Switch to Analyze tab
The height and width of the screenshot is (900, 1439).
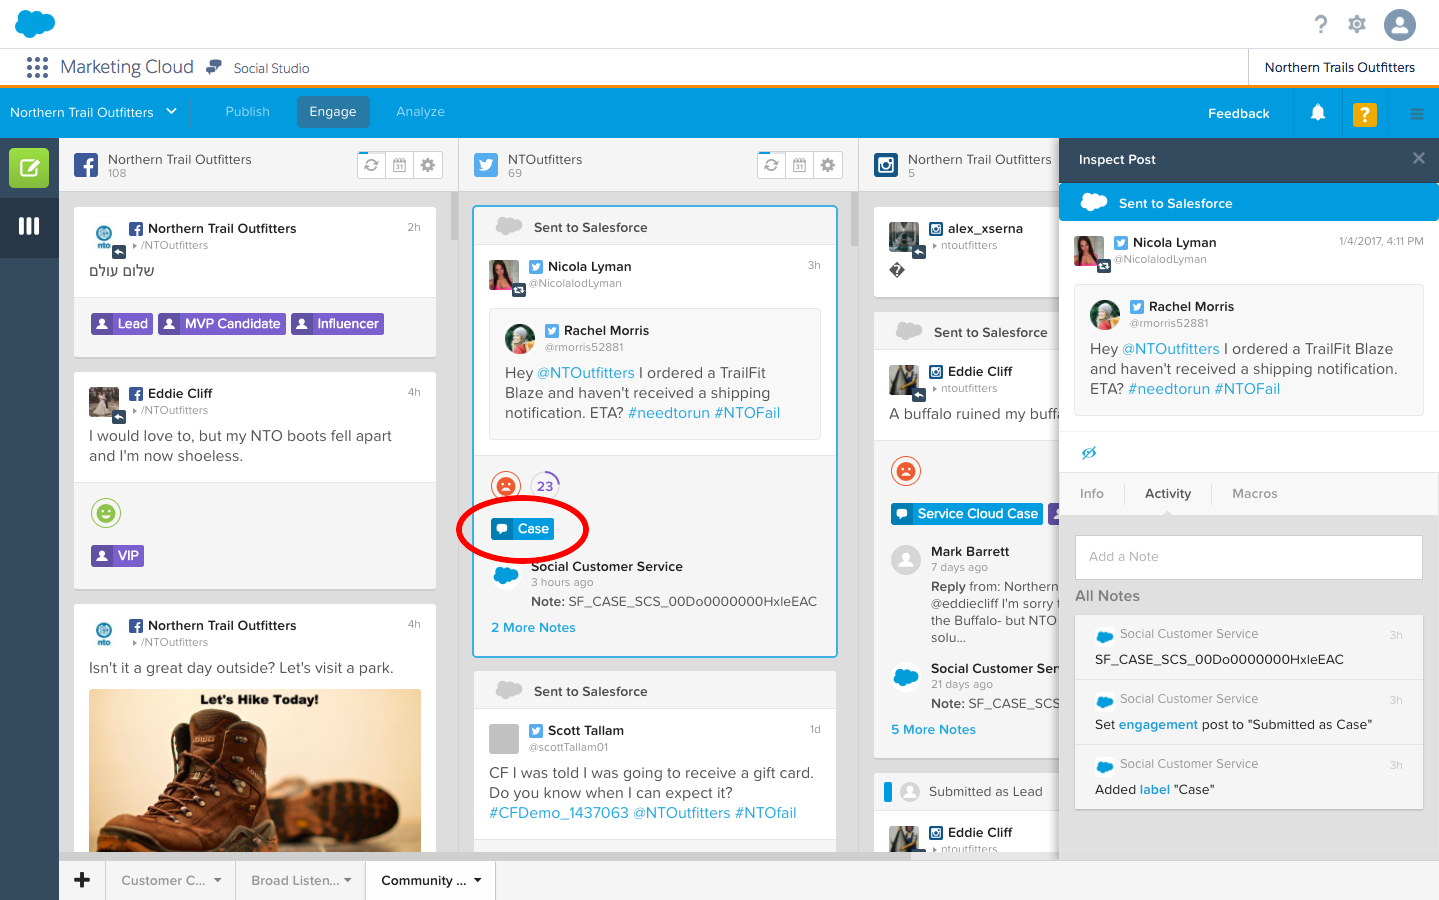[x=420, y=112]
